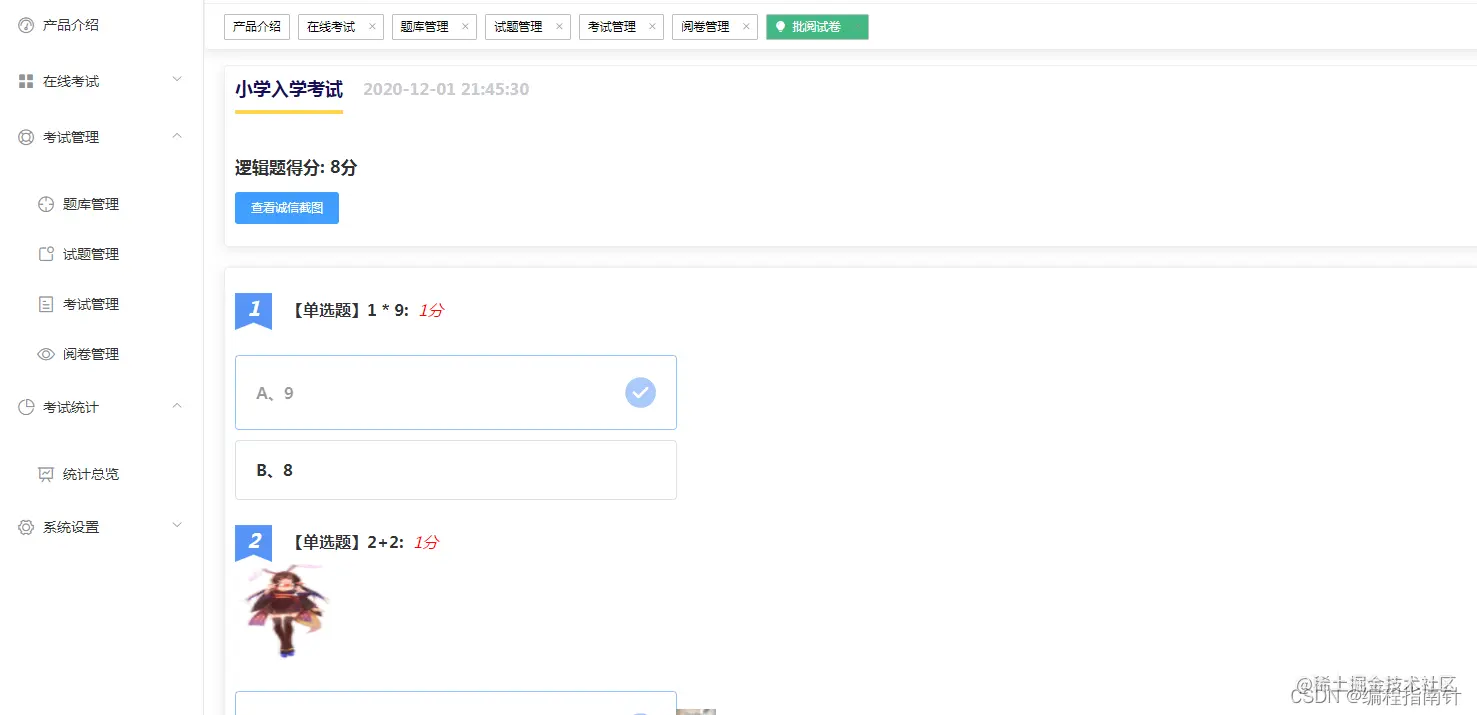
Task: Click the 产品介绍 sidebar icon
Action: tap(26, 25)
